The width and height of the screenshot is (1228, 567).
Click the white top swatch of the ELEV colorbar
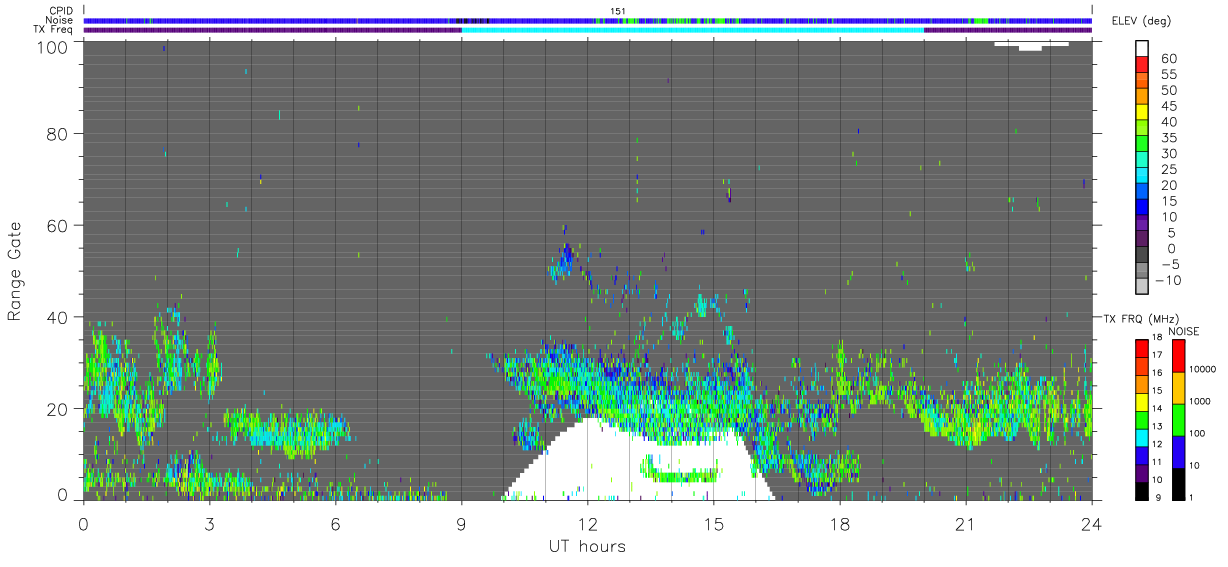tap(1142, 49)
